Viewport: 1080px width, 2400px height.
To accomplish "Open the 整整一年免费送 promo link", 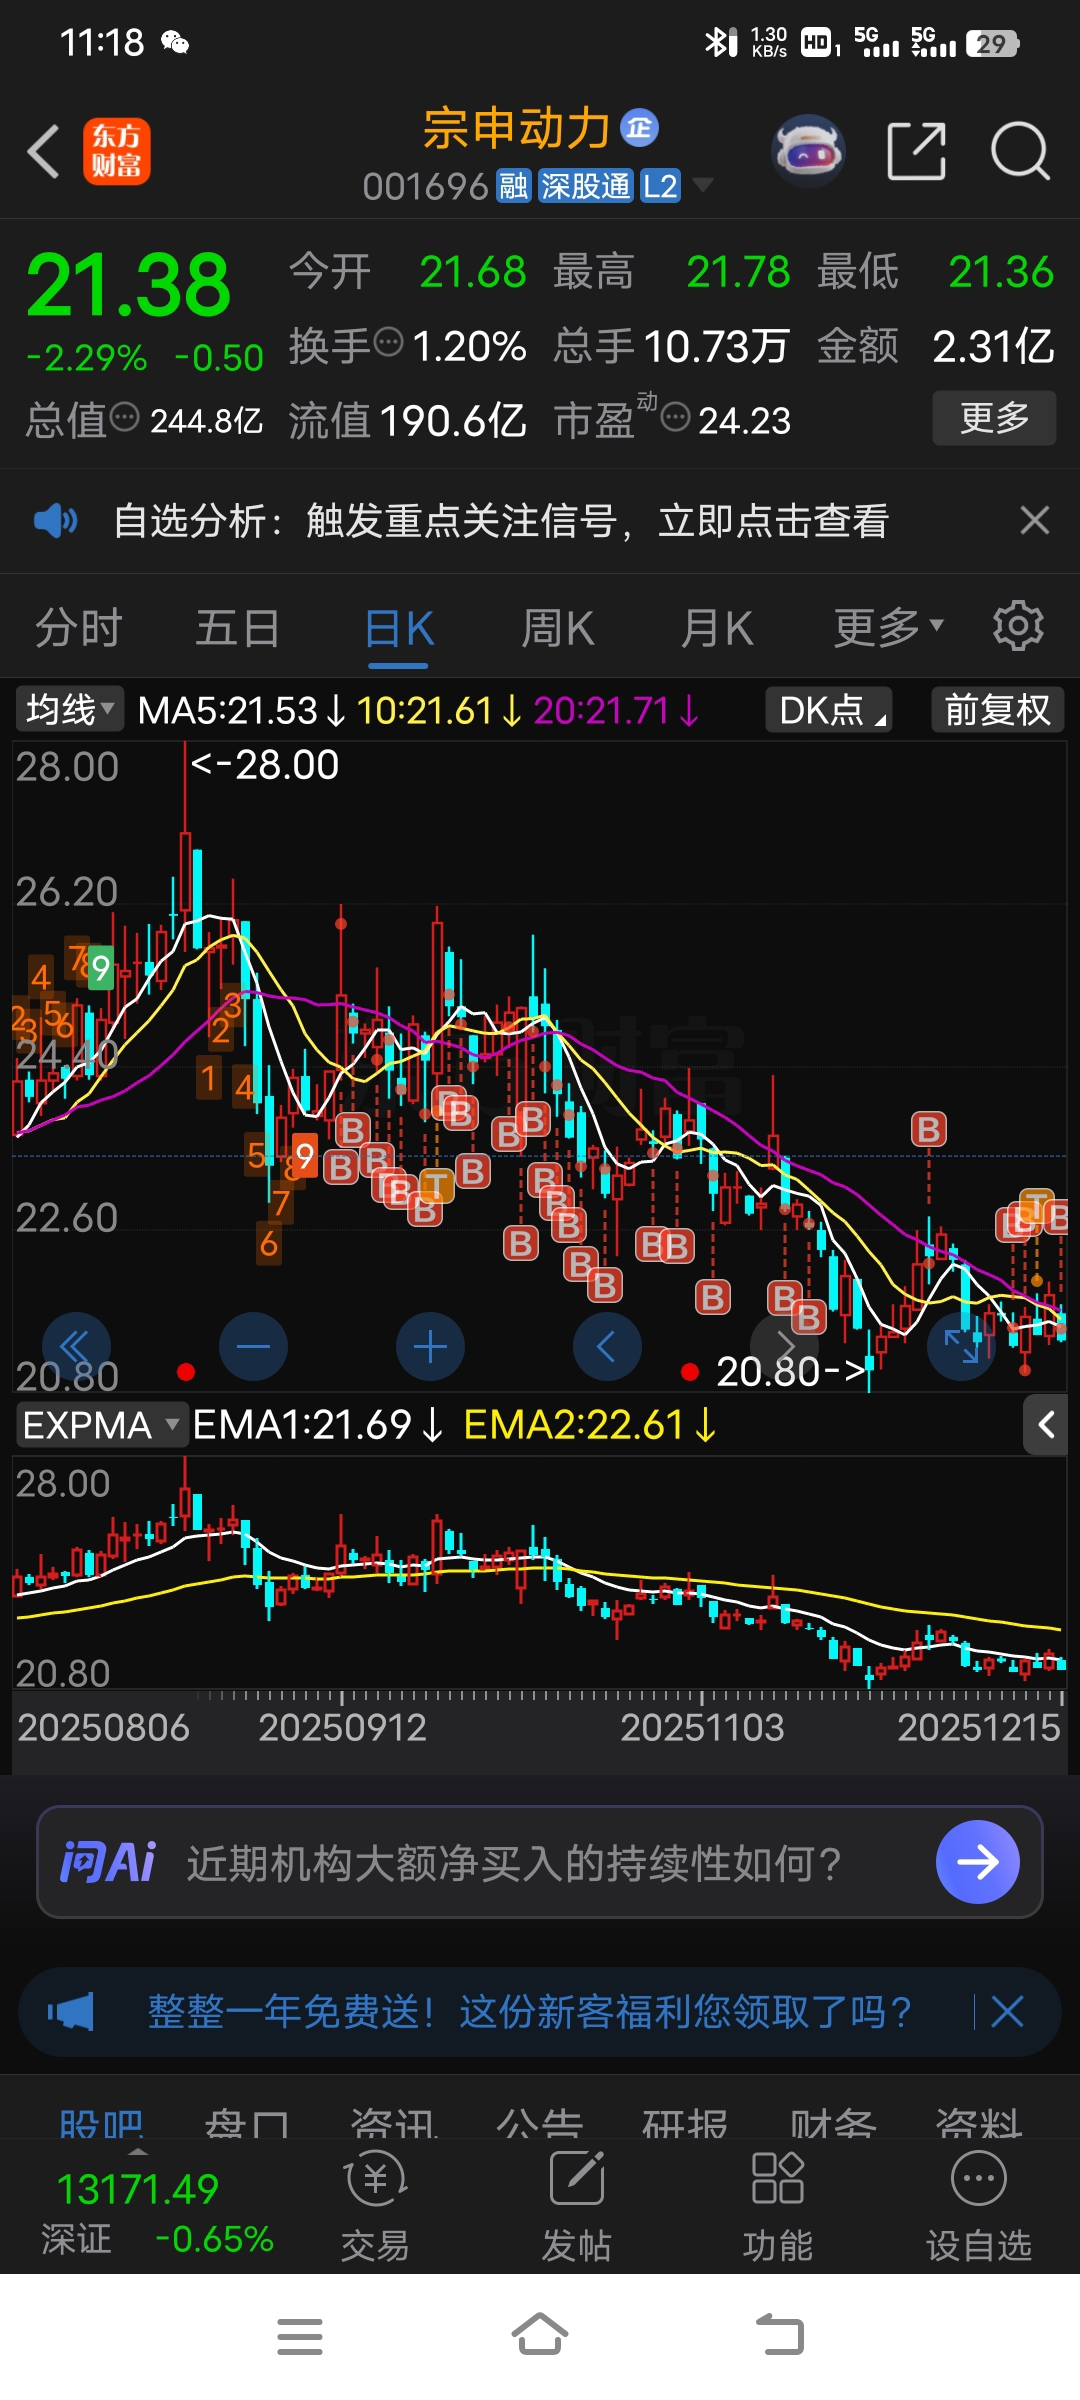I will pyautogui.click(x=530, y=2011).
